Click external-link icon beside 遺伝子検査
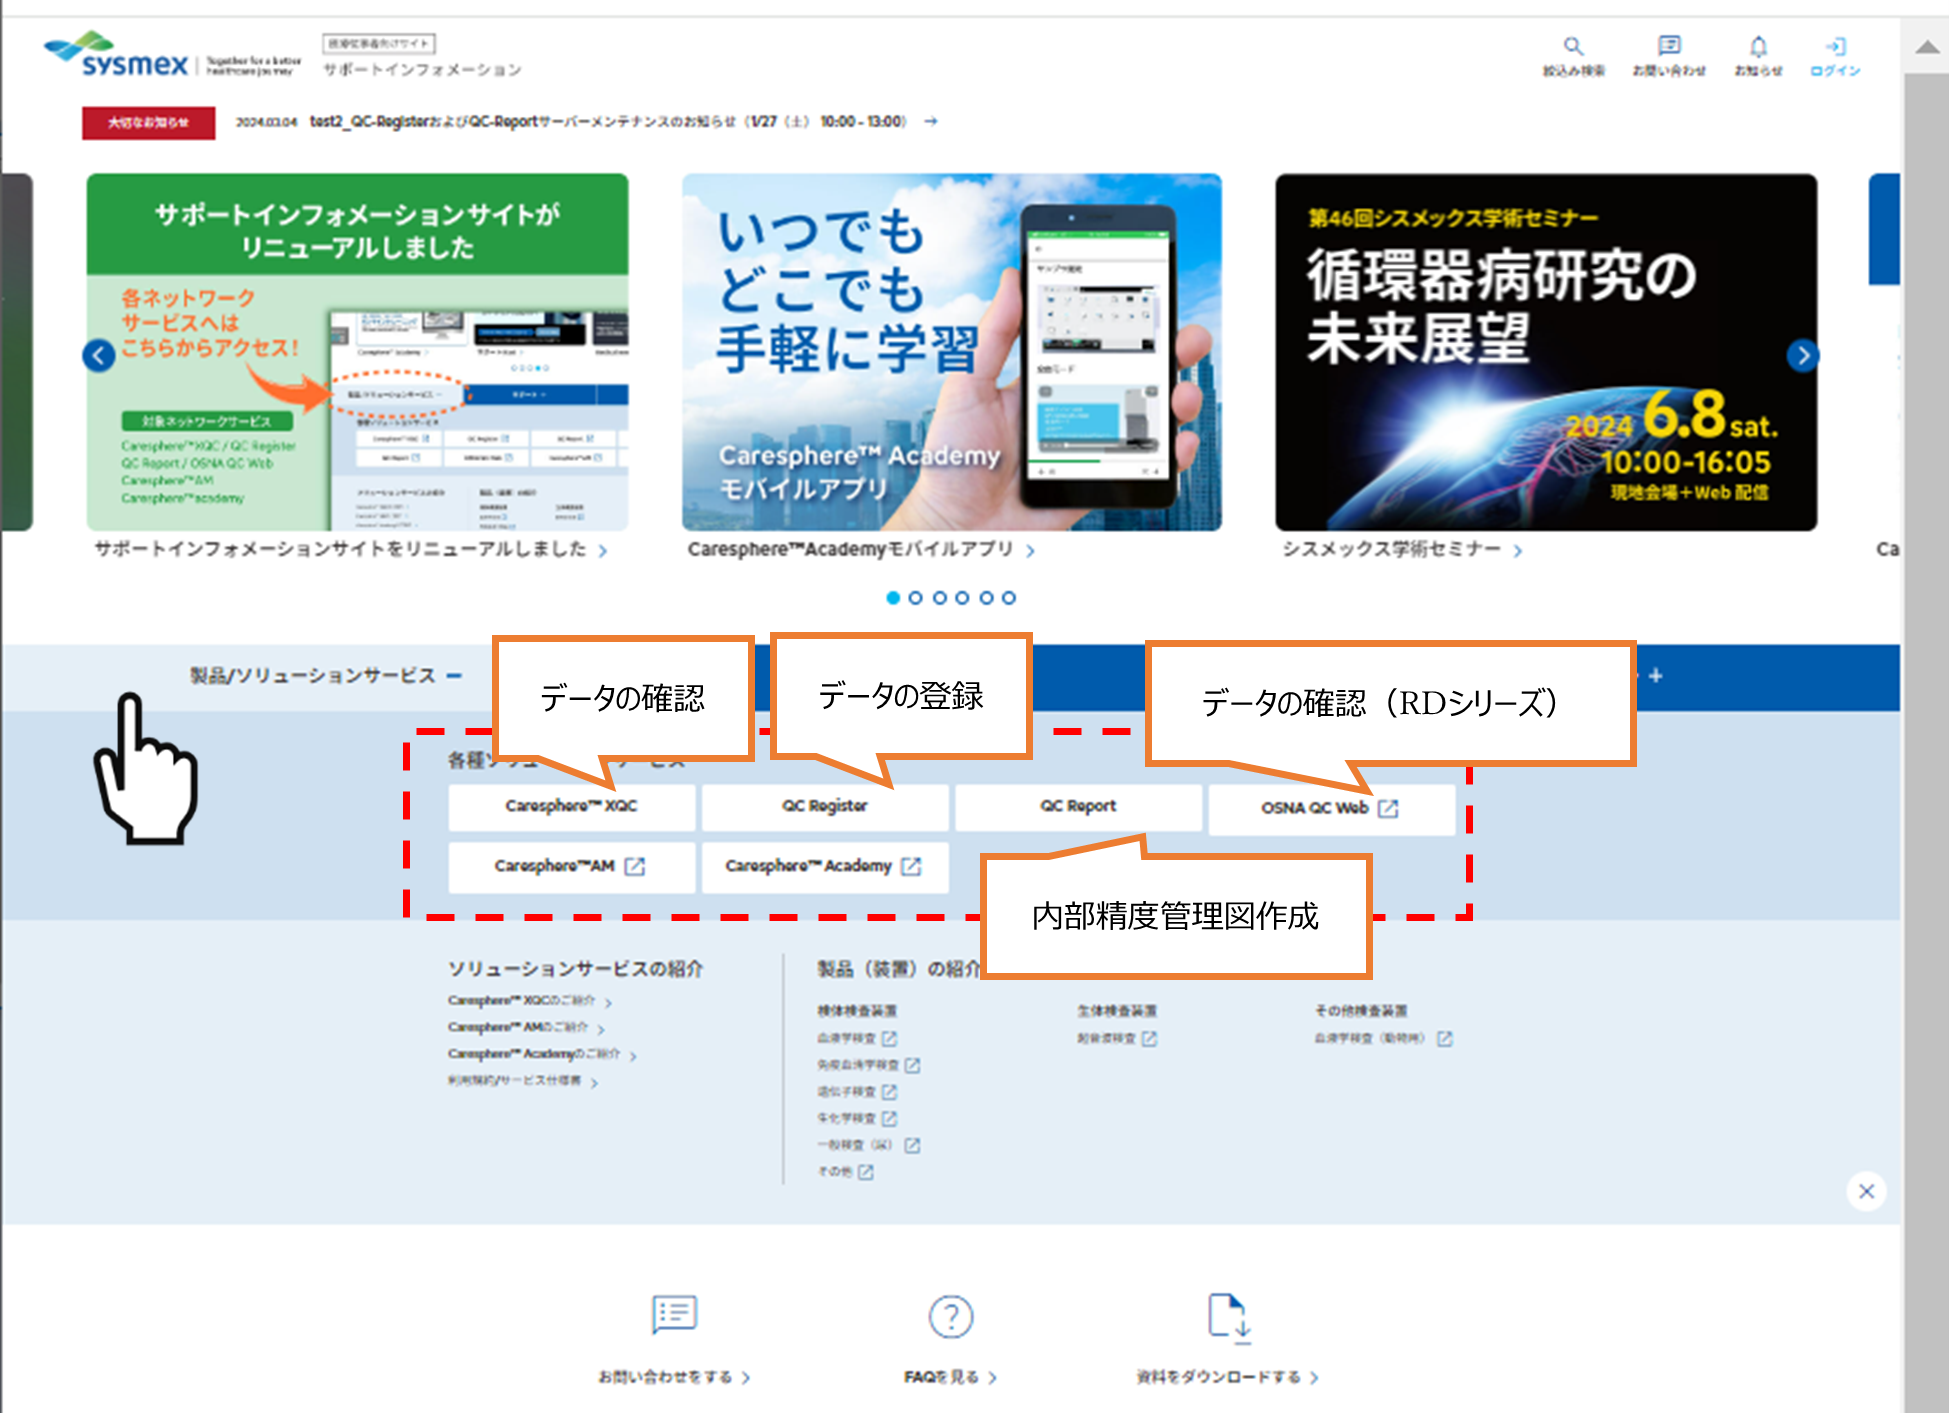 [x=889, y=1092]
